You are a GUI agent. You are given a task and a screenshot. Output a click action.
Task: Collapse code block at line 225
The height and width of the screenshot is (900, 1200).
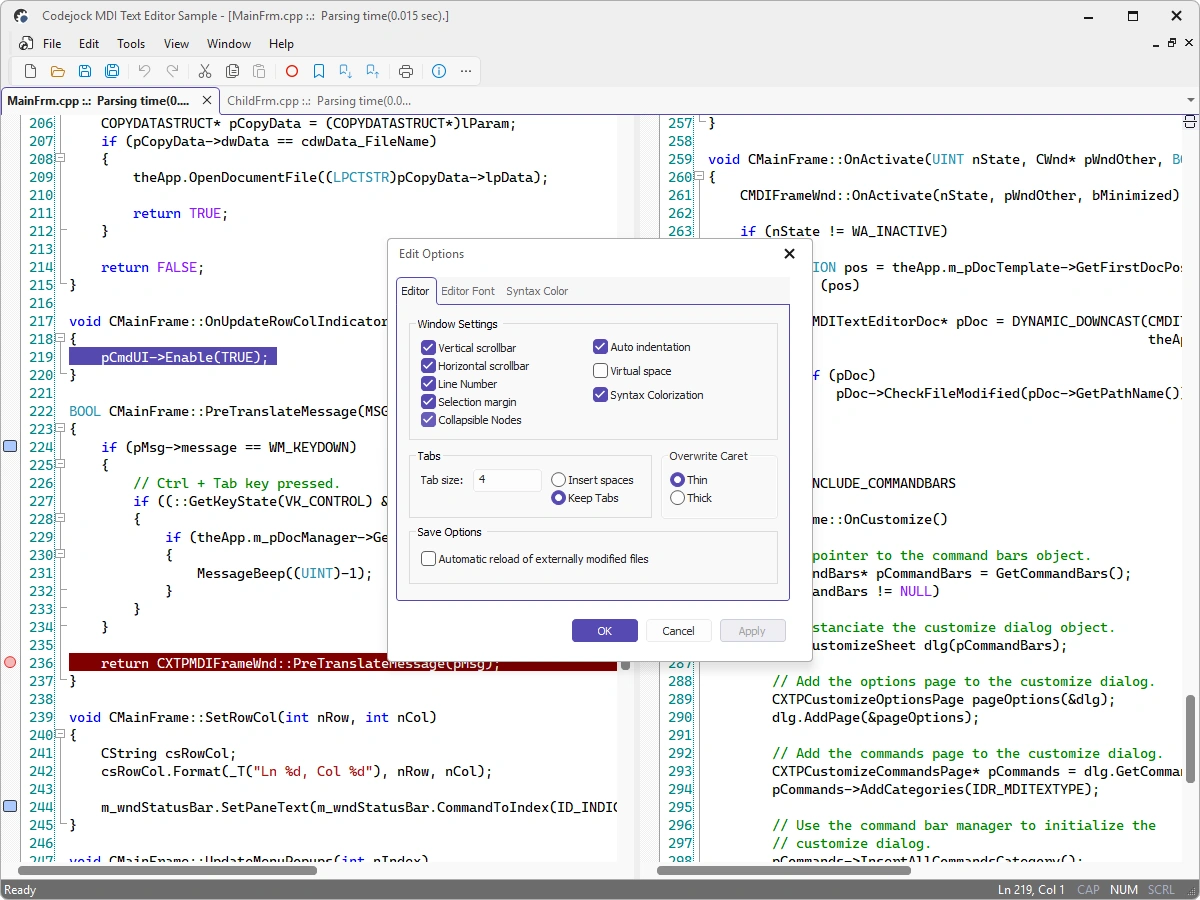(60, 465)
